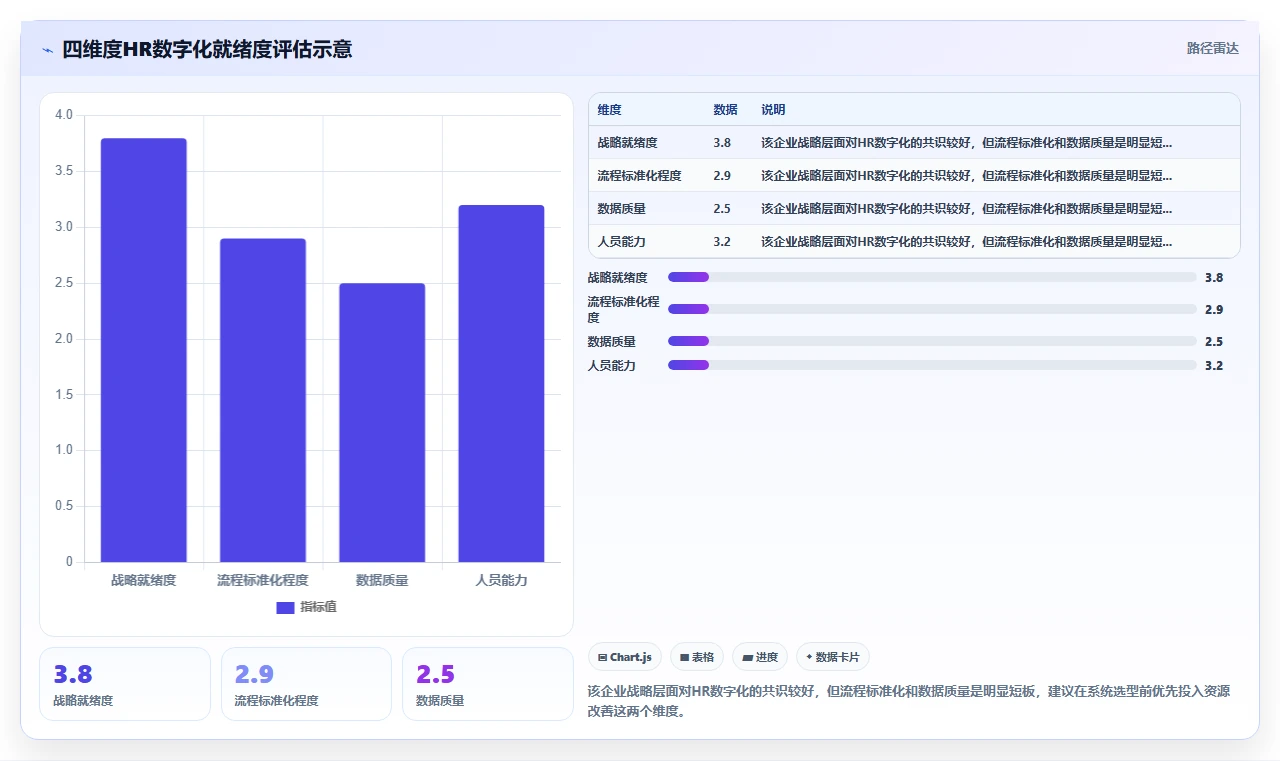This screenshot has height=761, width=1280.
Task: Select the 战略就绪度 bar in chart
Action: tap(144, 350)
